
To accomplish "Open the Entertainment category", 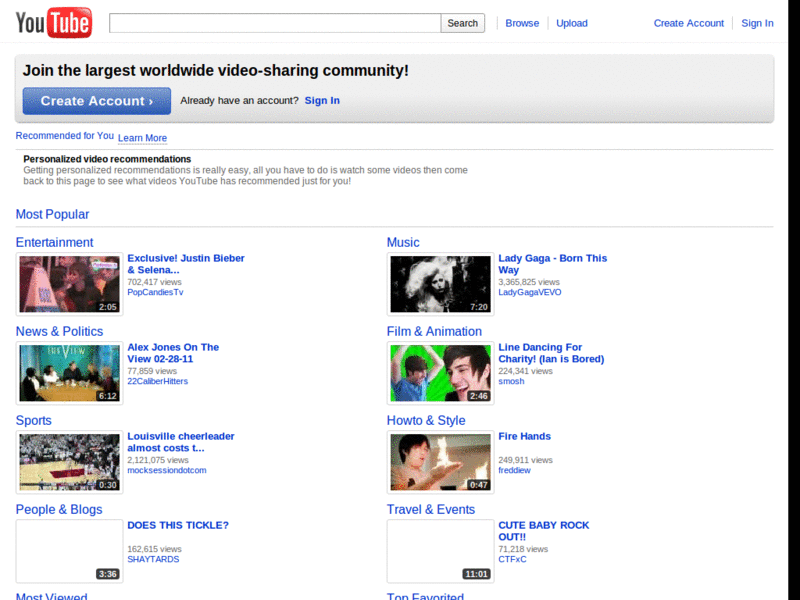I will click(54, 242).
